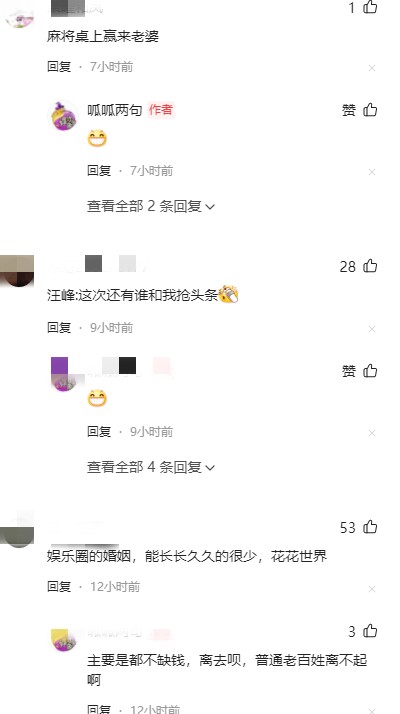This screenshot has height=714, width=400.
Task: Open avatar of the 汪峰 comment poster
Action: [x=17, y=271]
